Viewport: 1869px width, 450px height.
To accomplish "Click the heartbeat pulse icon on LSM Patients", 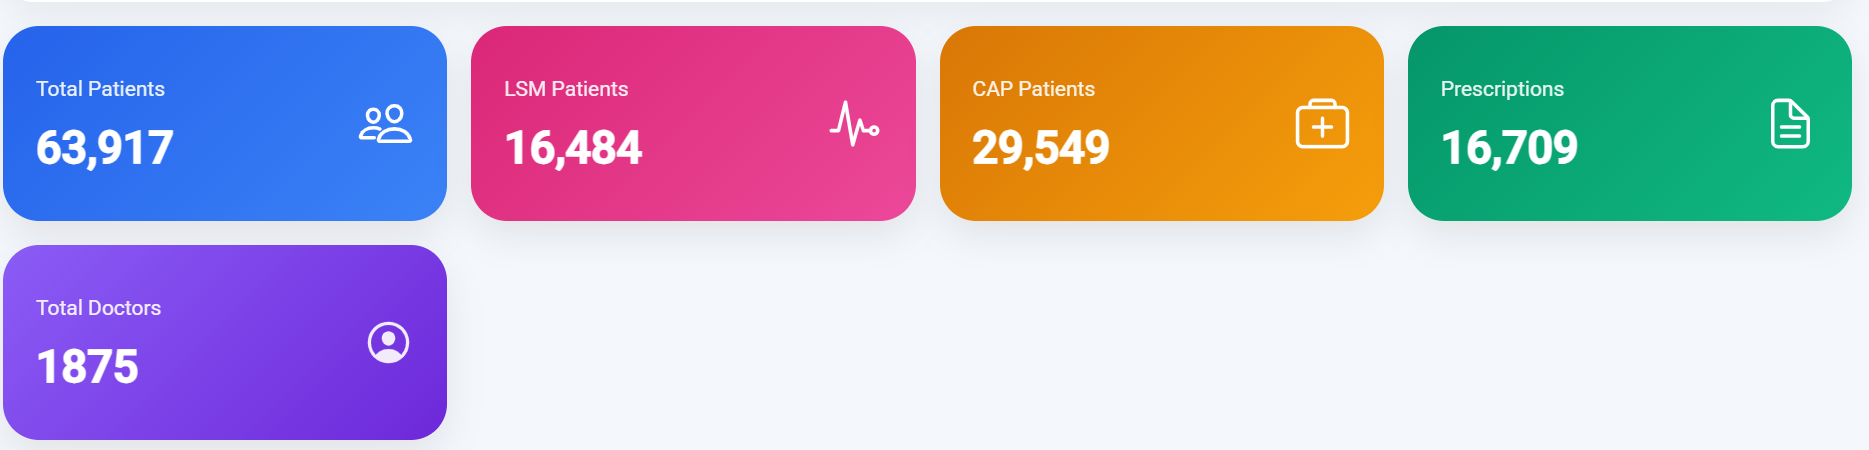I will point(854,124).
